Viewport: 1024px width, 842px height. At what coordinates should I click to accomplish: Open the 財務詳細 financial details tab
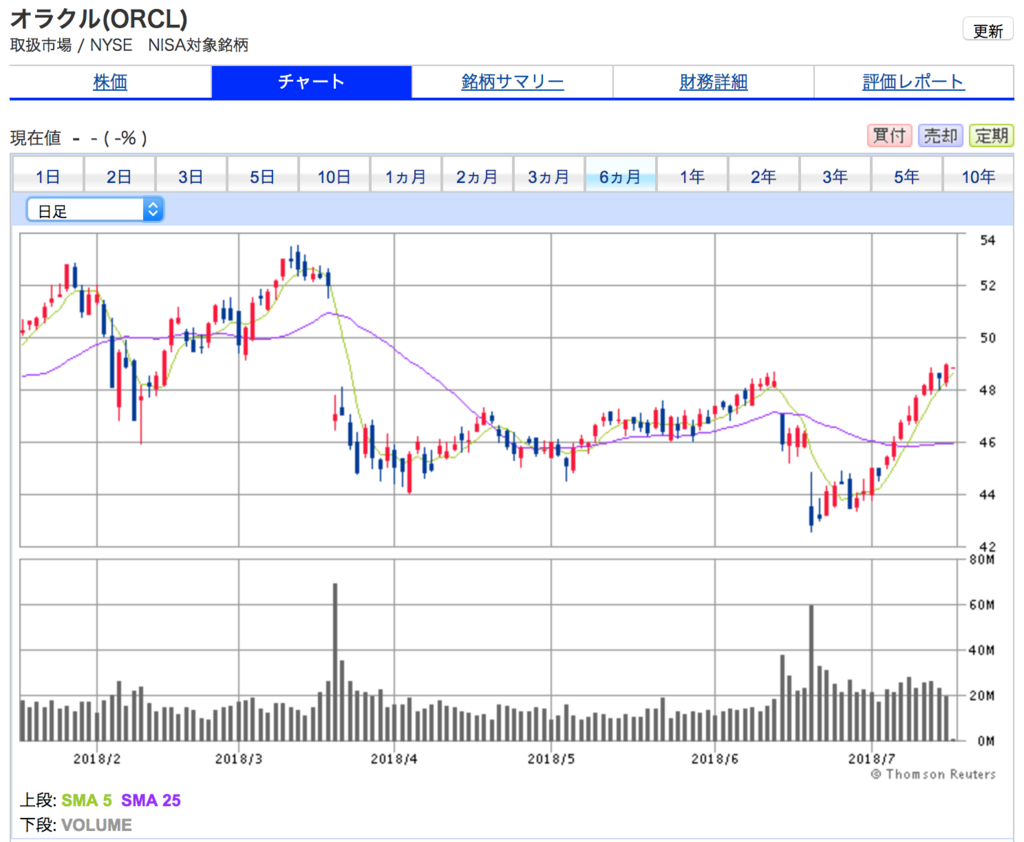coord(712,83)
